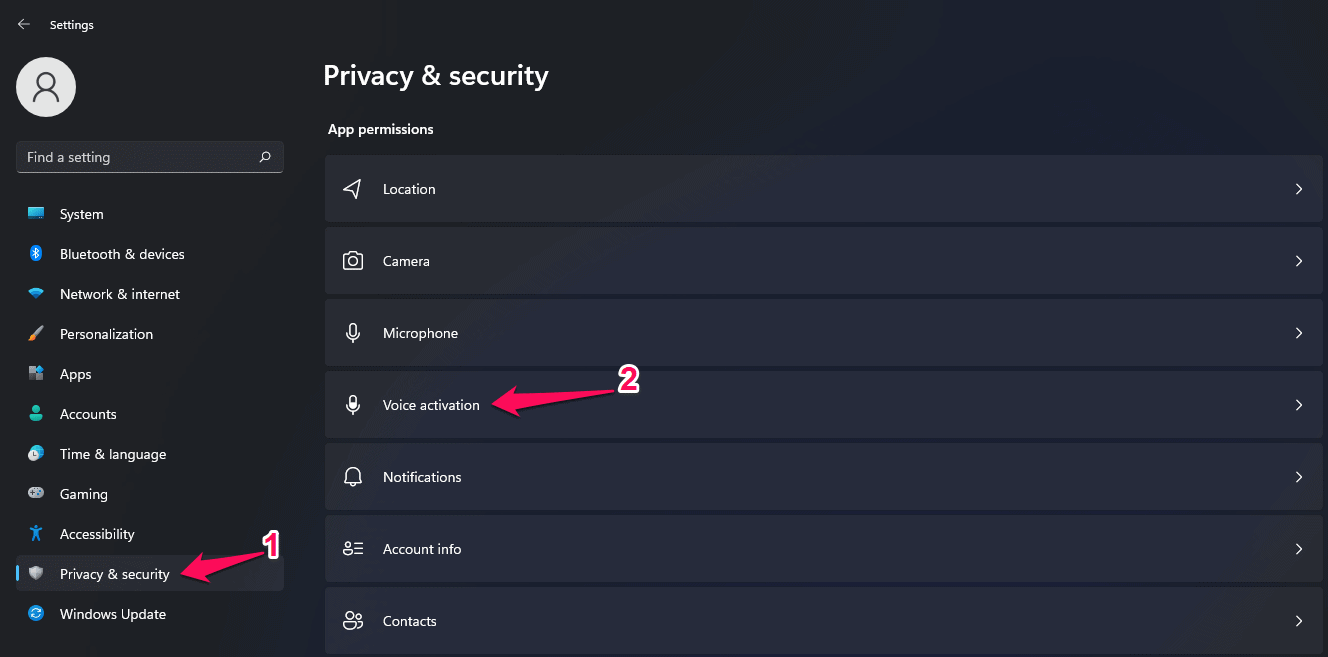Click the Notifications bell icon

pos(353,477)
